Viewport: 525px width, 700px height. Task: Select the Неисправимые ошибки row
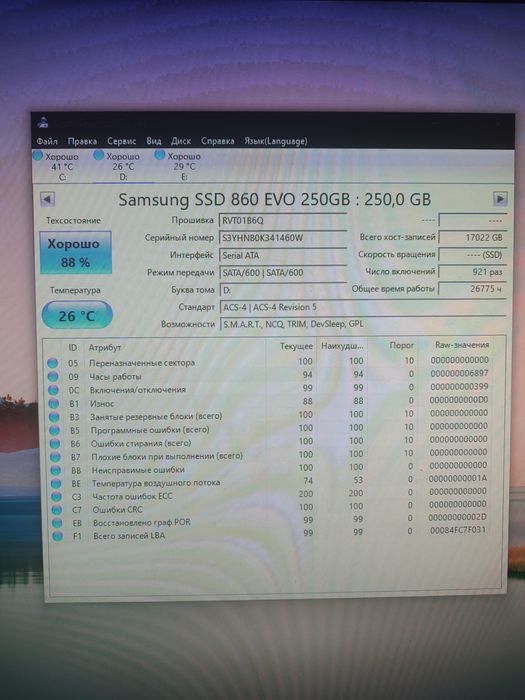(269, 468)
